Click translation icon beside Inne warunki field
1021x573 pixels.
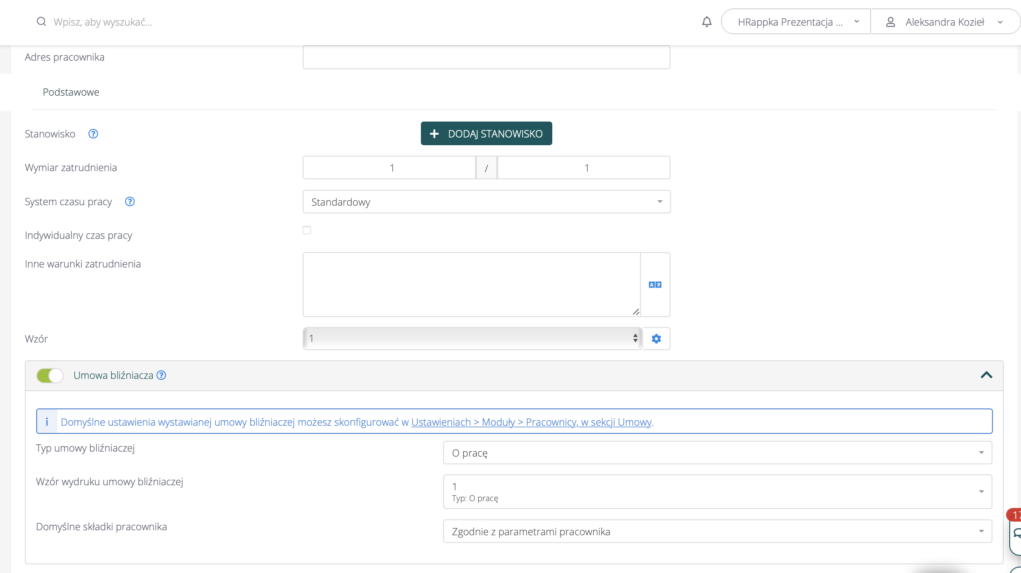[655, 285]
